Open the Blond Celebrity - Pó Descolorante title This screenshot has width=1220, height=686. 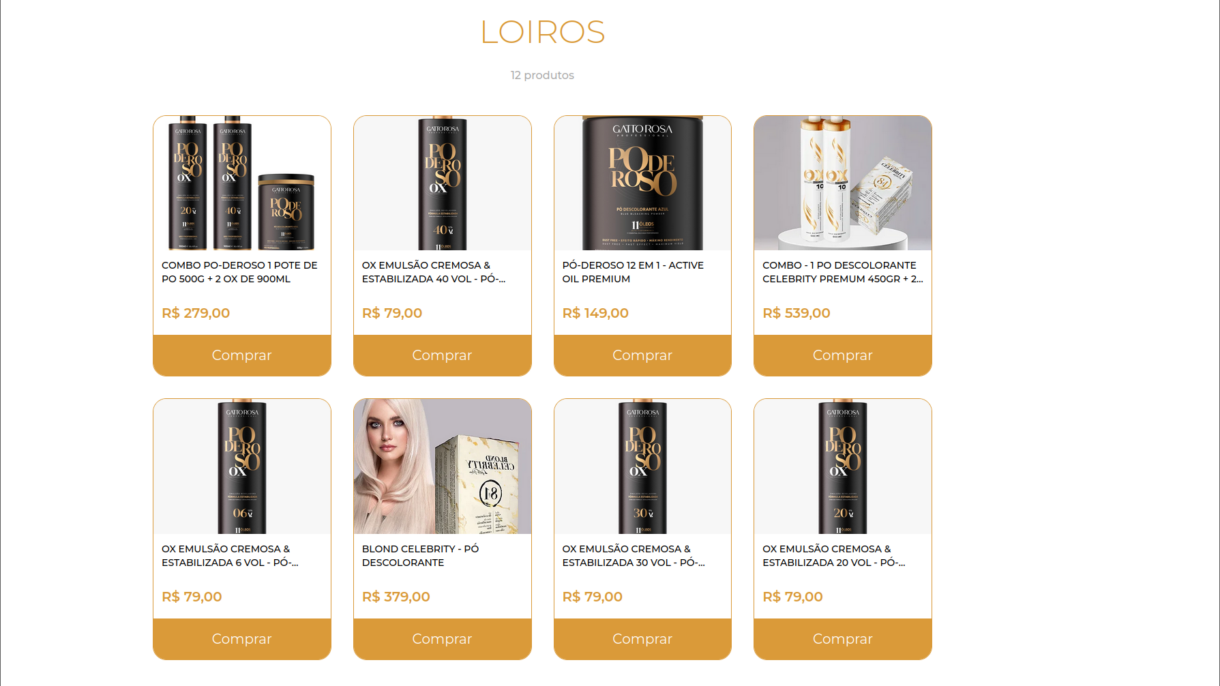coord(420,556)
